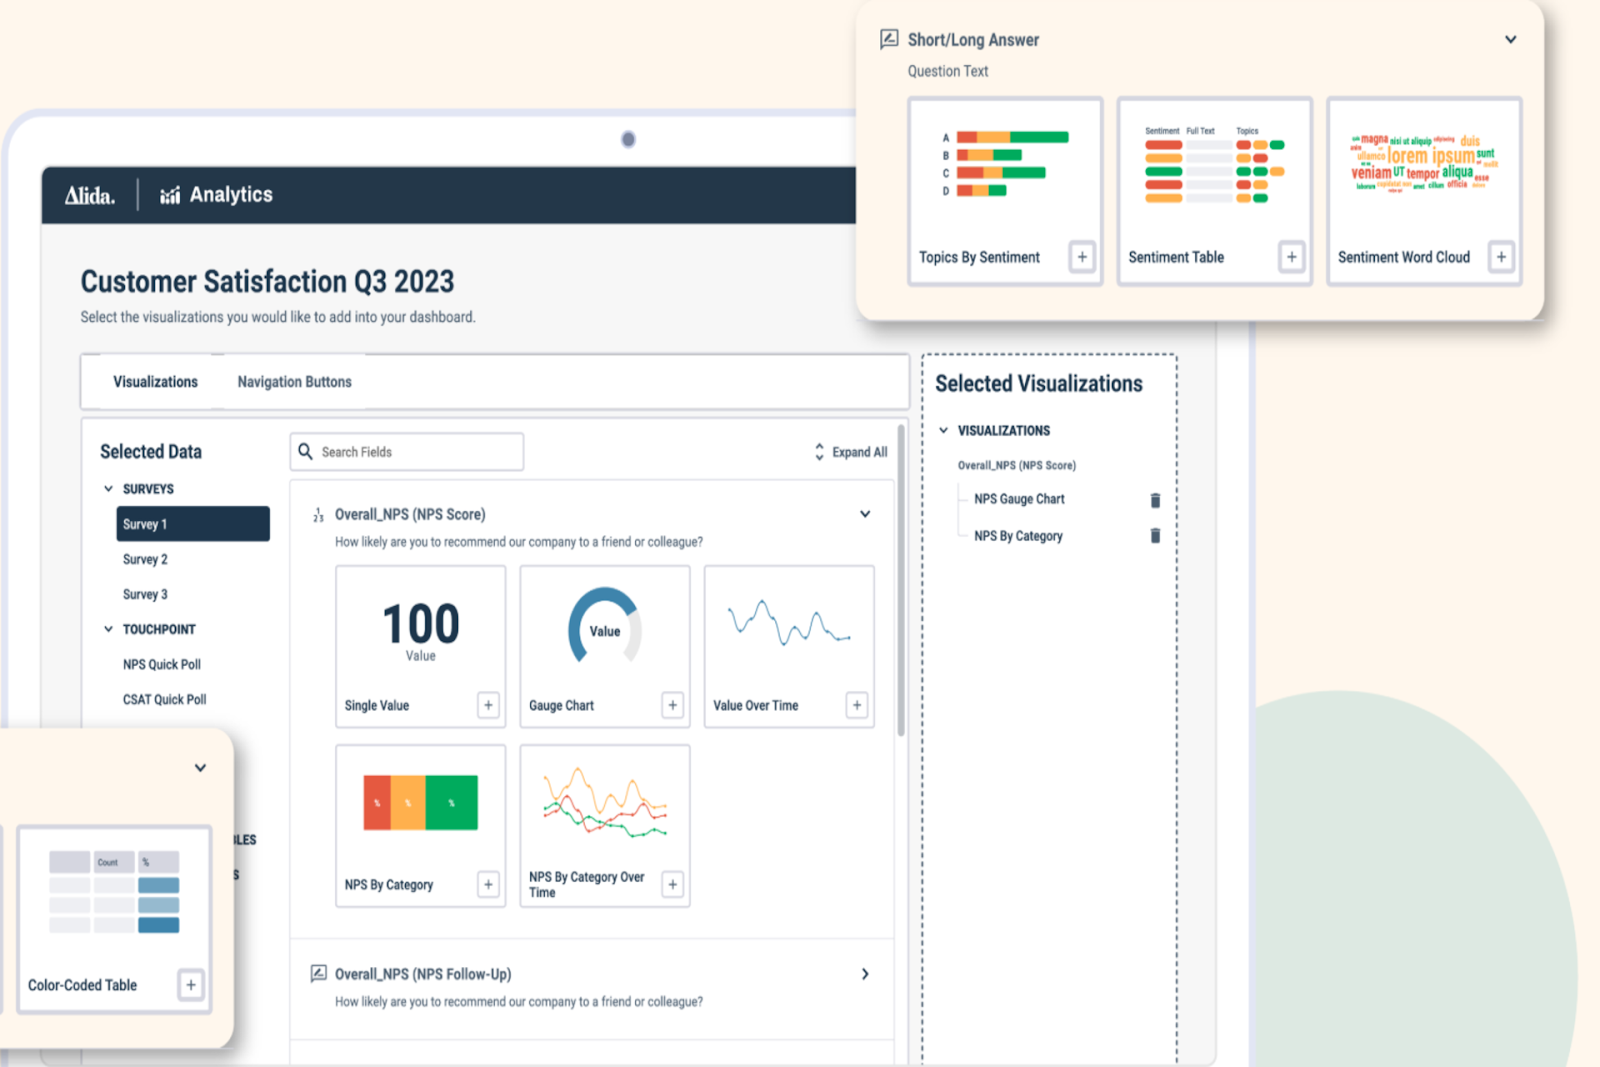
Task: Add the Value Over Time visualization
Action: [x=857, y=705]
